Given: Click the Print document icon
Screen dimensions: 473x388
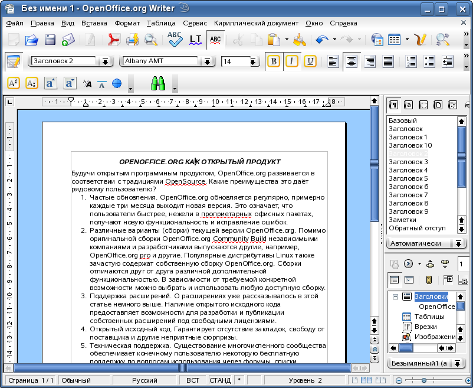Looking at the screenshot, I should 132,40.
